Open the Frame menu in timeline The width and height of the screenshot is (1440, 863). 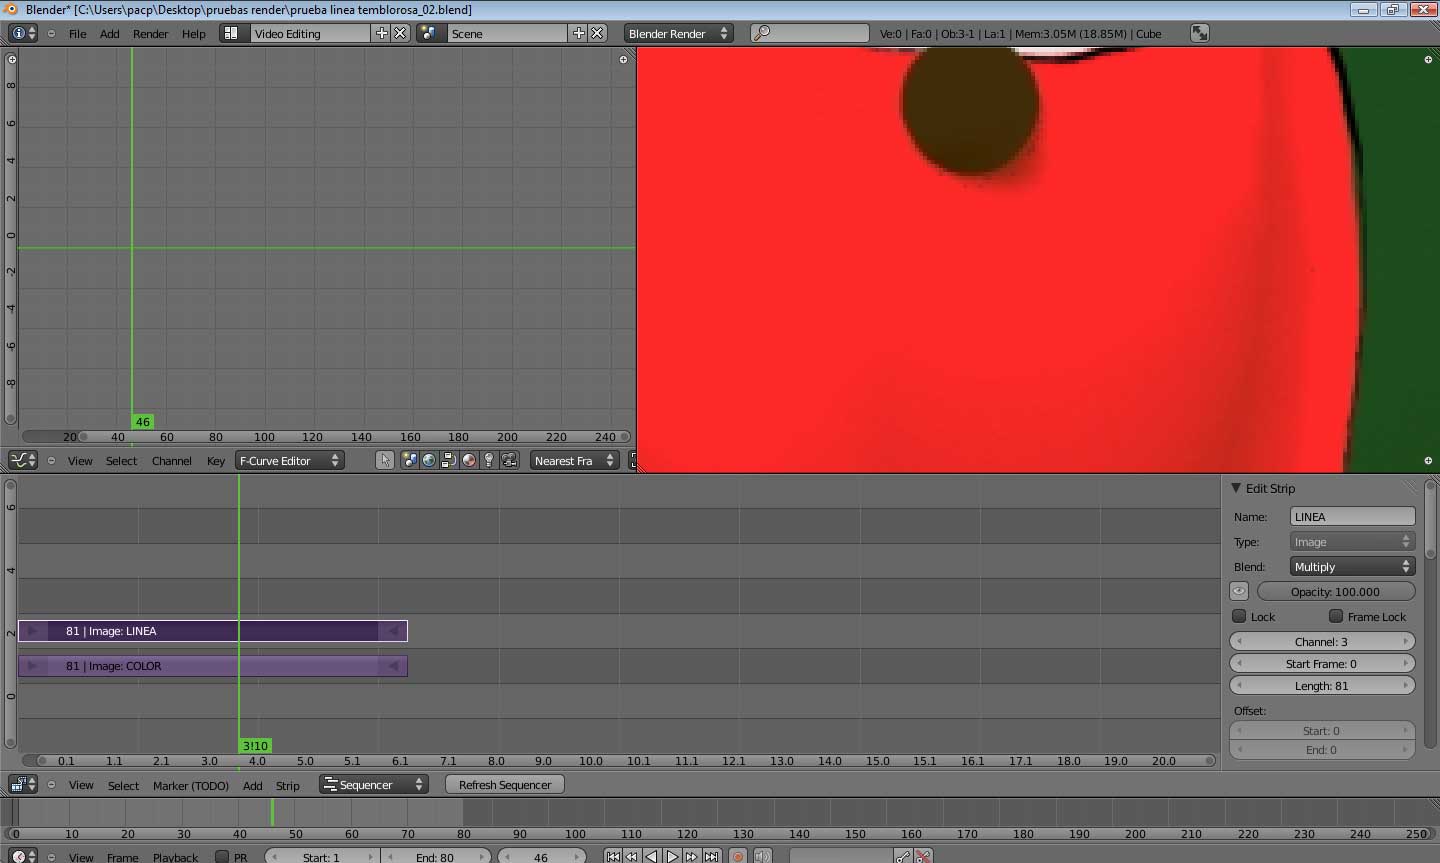pyautogui.click(x=122, y=857)
